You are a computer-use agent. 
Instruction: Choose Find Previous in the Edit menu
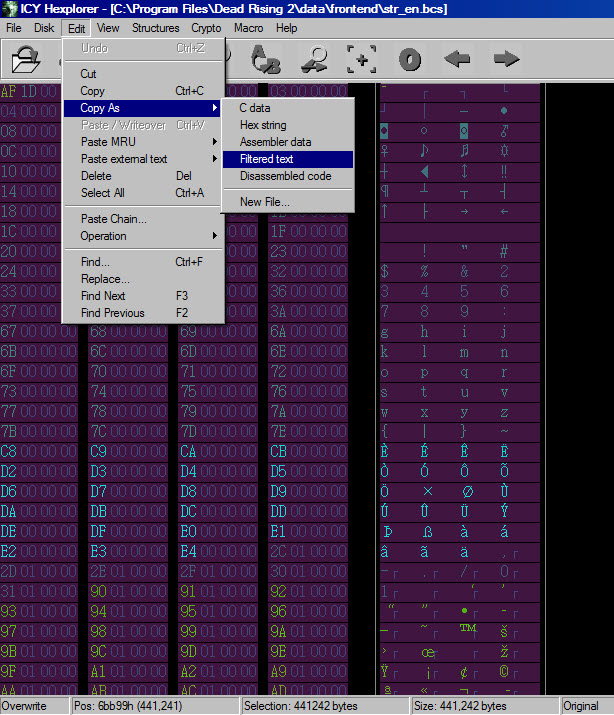point(143,313)
